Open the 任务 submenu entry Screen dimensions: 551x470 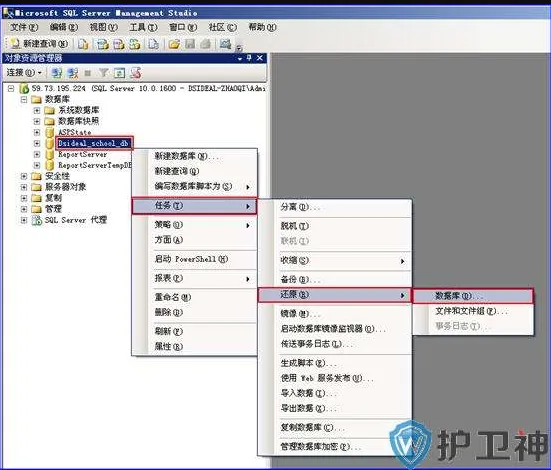click(194, 206)
